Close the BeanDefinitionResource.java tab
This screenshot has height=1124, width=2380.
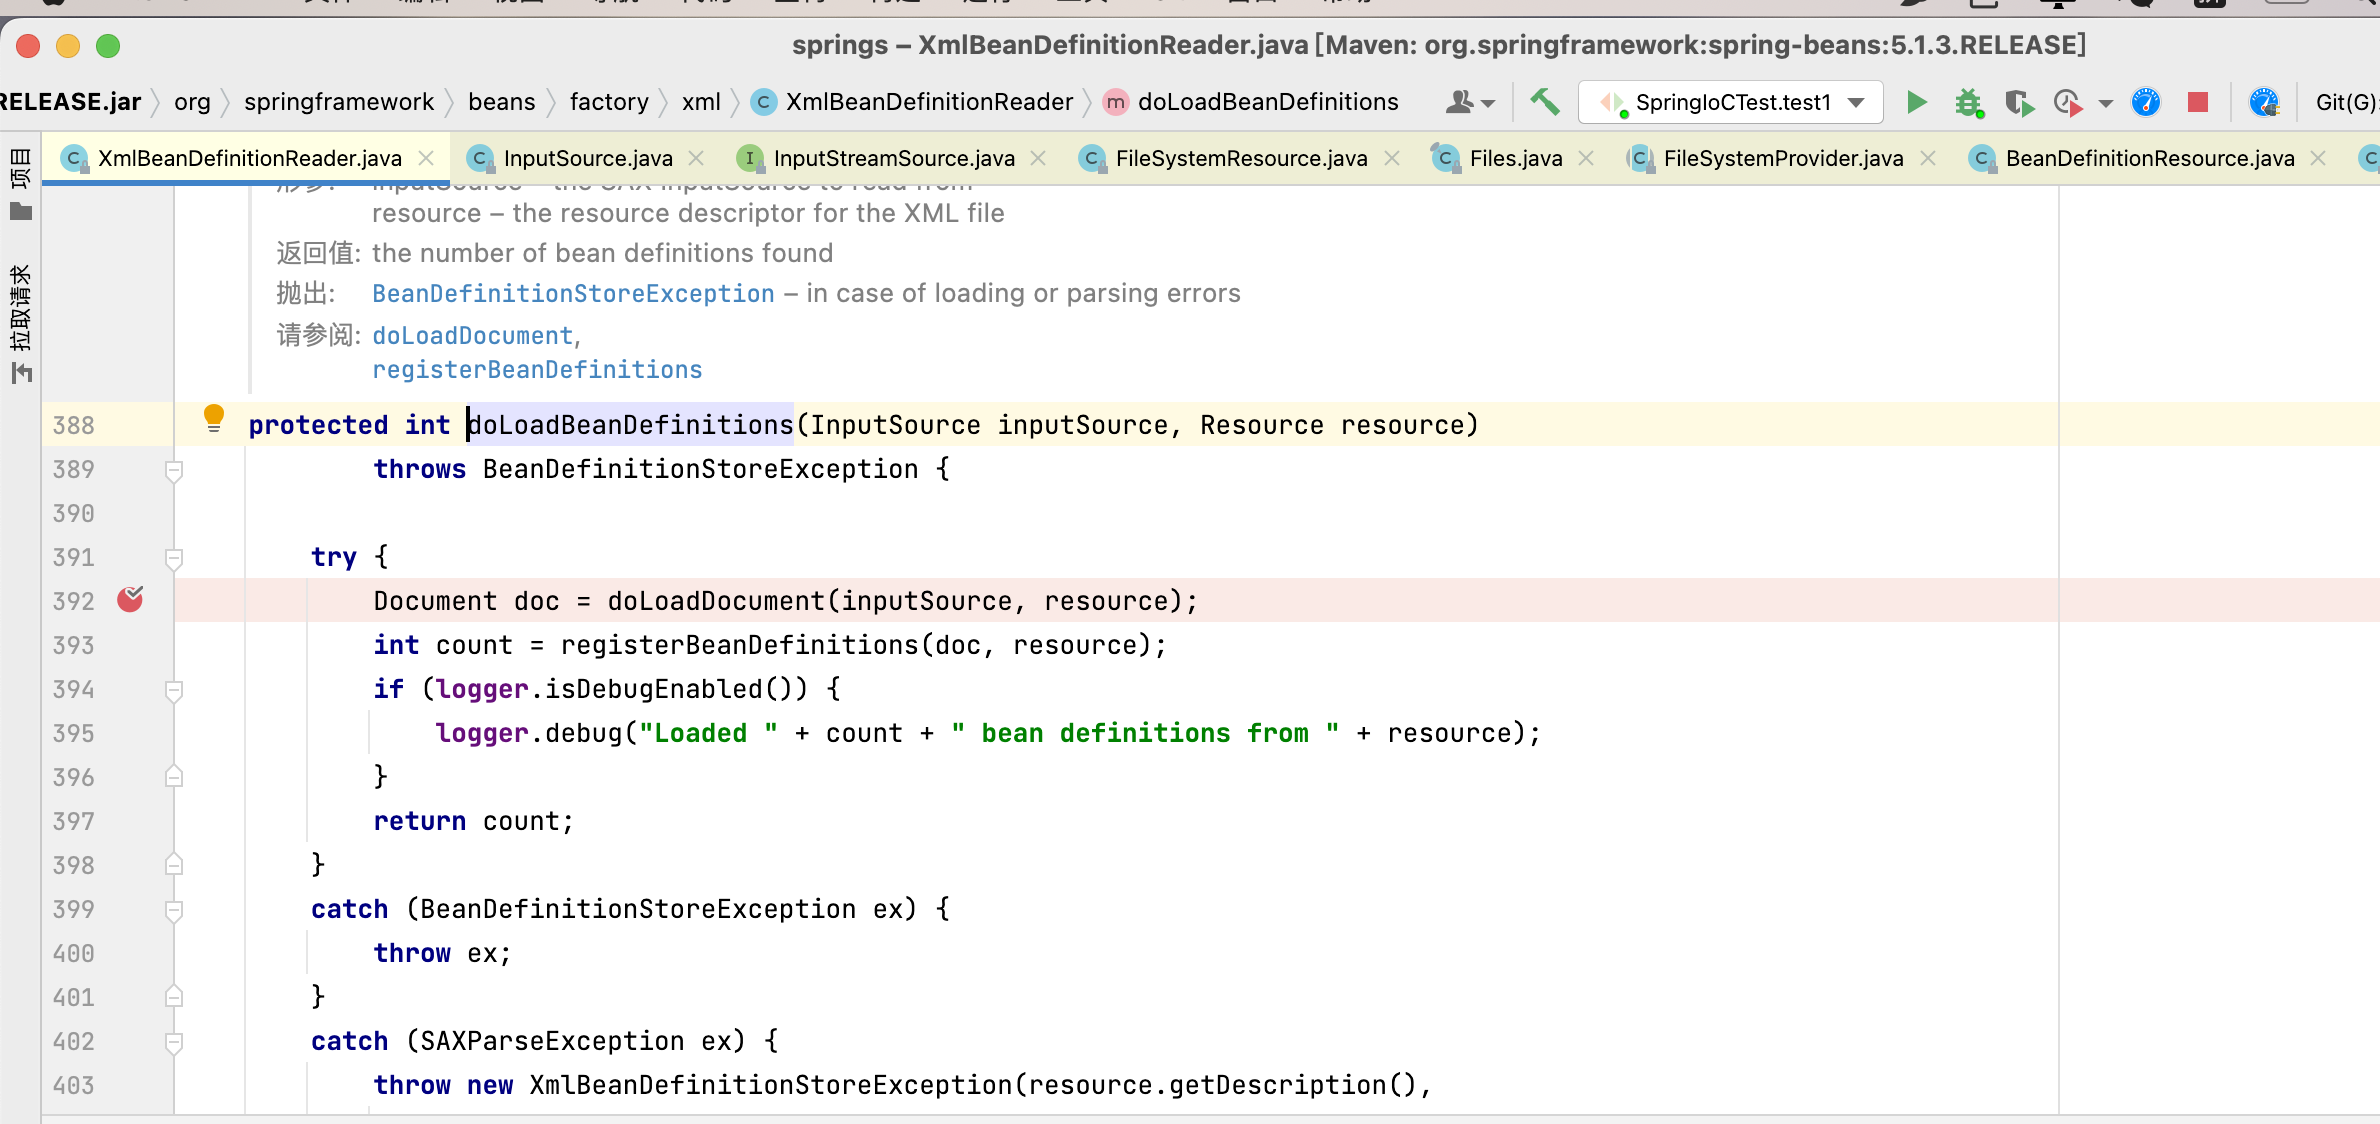[x=2318, y=158]
